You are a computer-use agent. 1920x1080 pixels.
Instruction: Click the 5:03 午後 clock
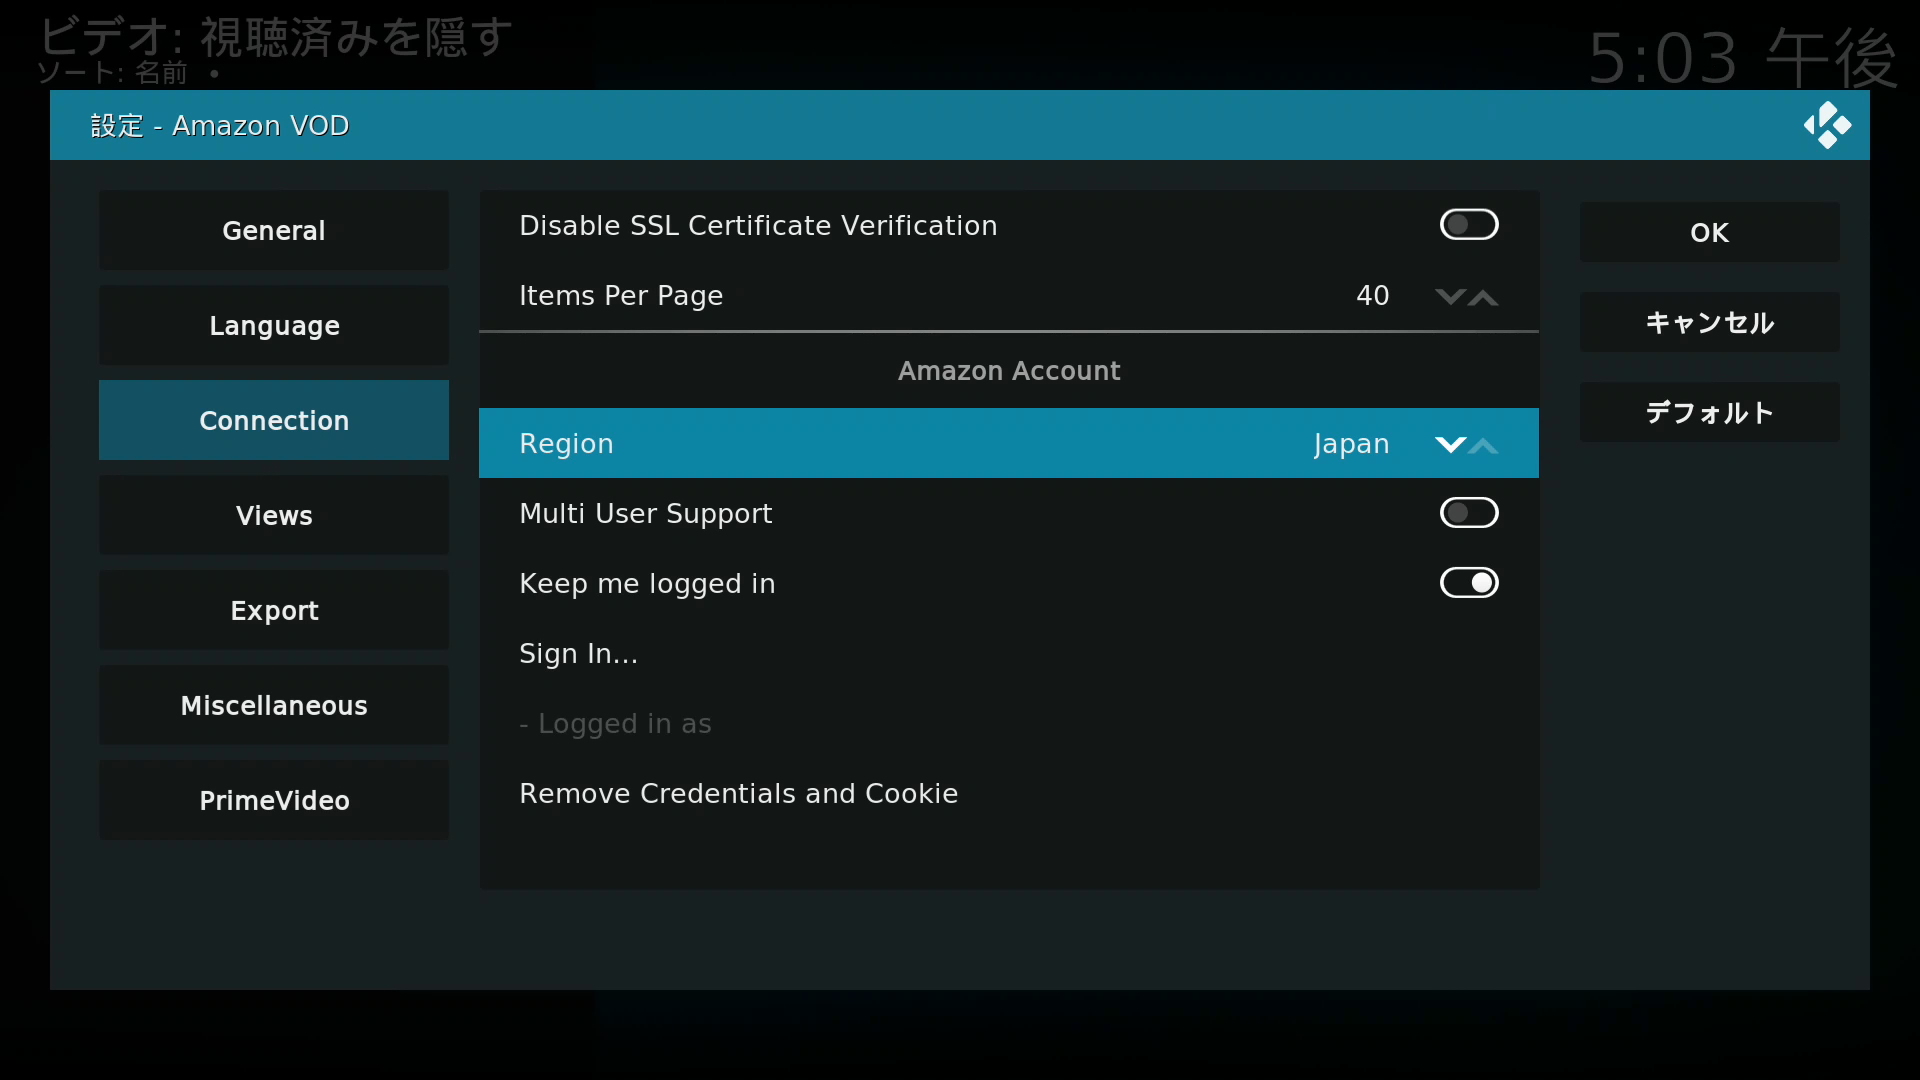[1742, 58]
